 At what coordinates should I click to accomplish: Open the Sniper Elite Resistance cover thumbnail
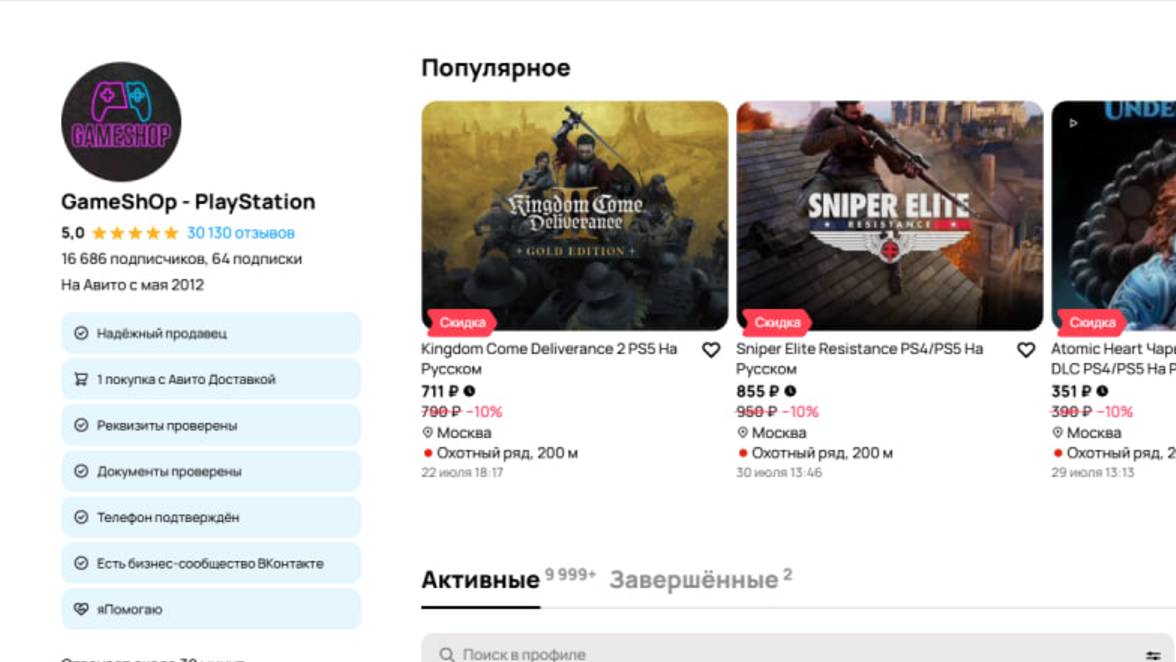890,215
